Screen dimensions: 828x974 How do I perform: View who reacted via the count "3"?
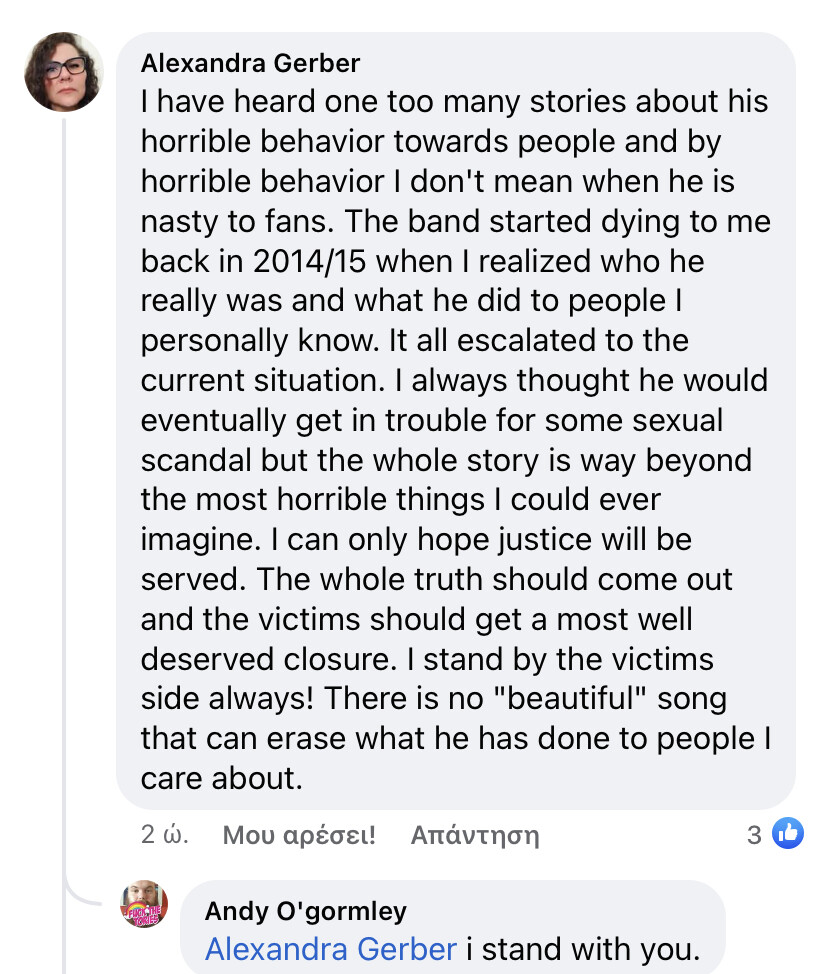point(754,835)
